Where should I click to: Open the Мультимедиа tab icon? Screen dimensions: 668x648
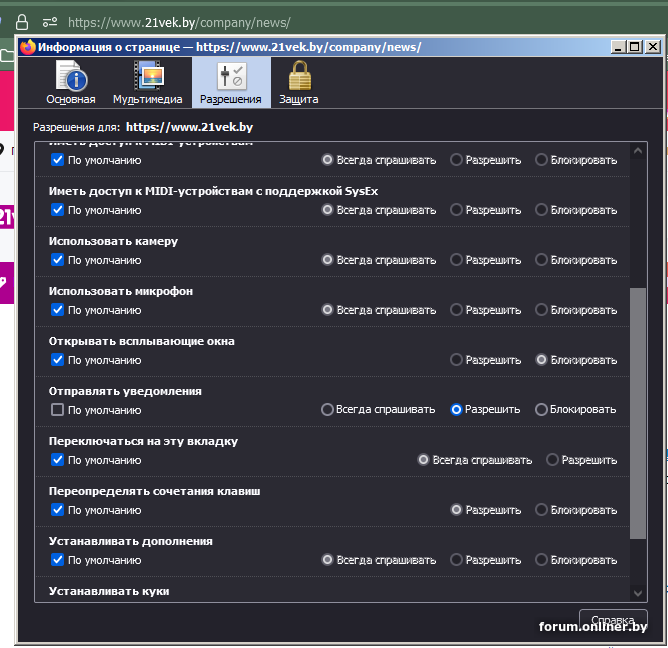click(147, 83)
